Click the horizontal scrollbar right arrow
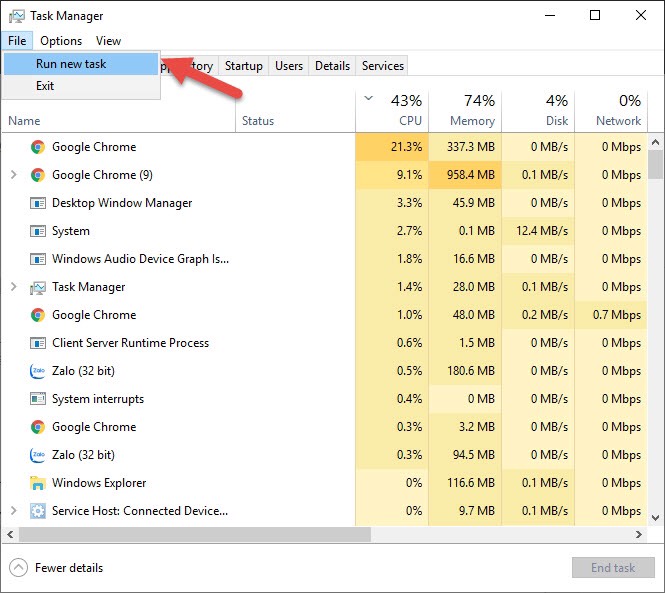665x593 pixels. pyautogui.click(x=639, y=534)
